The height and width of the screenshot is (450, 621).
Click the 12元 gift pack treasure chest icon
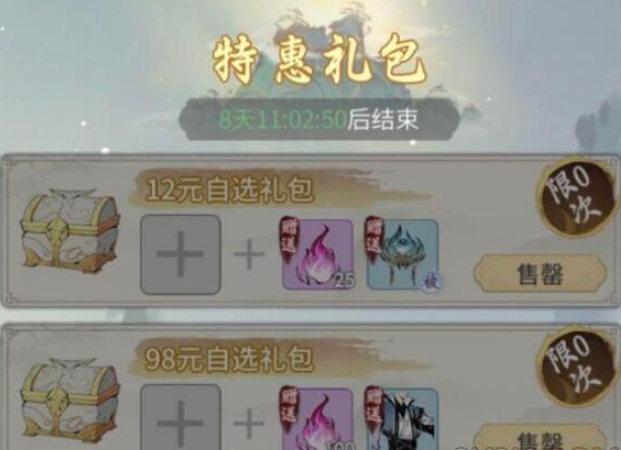[x=70, y=231]
